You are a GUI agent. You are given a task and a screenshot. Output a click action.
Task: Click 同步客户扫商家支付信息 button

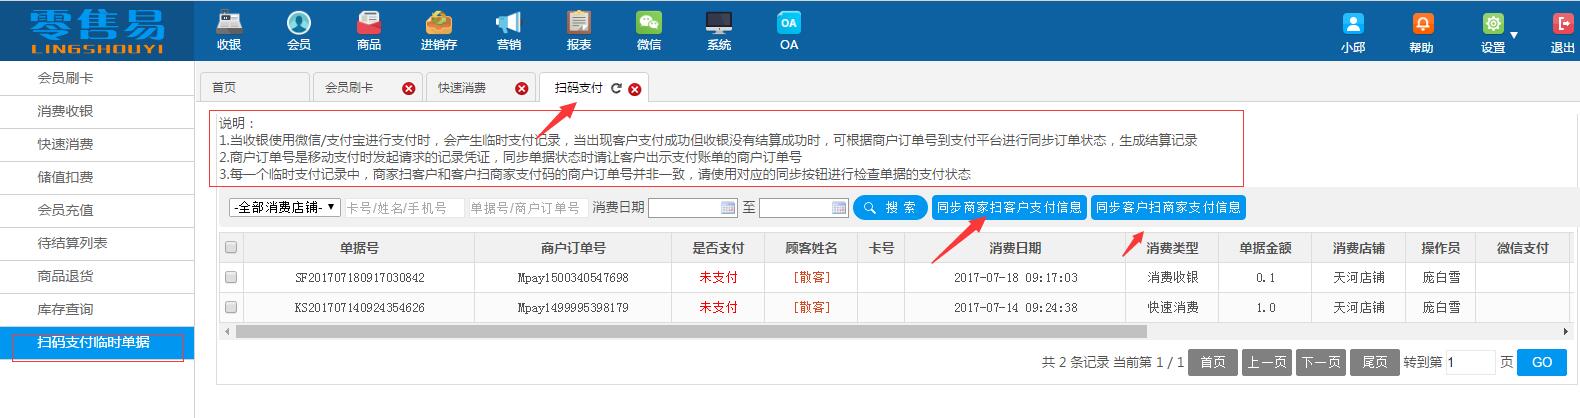pyautogui.click(x=1168, y=208)
